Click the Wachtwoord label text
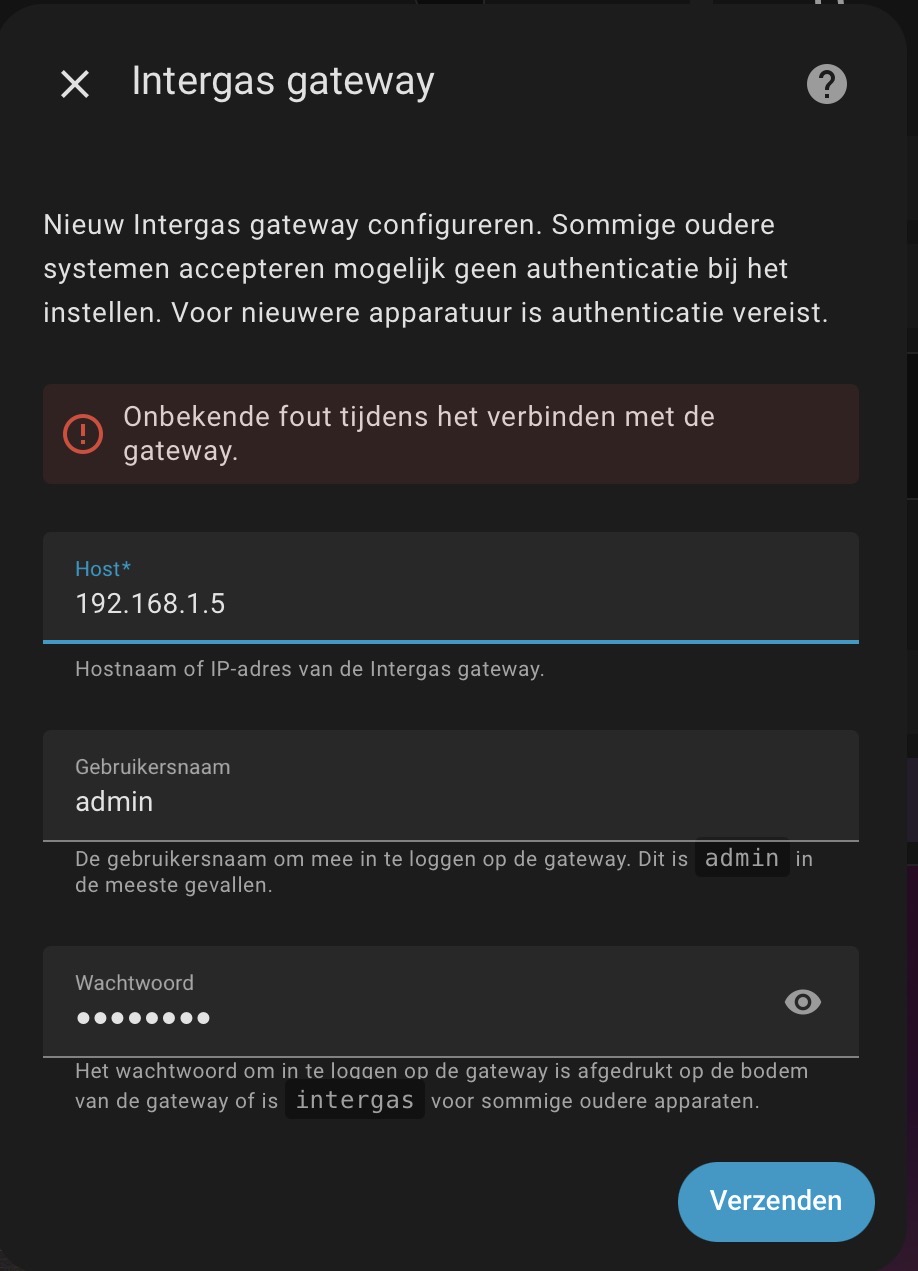Image resolution: width=918 pixels, height=1271 pixels. [x=135, y=982]
